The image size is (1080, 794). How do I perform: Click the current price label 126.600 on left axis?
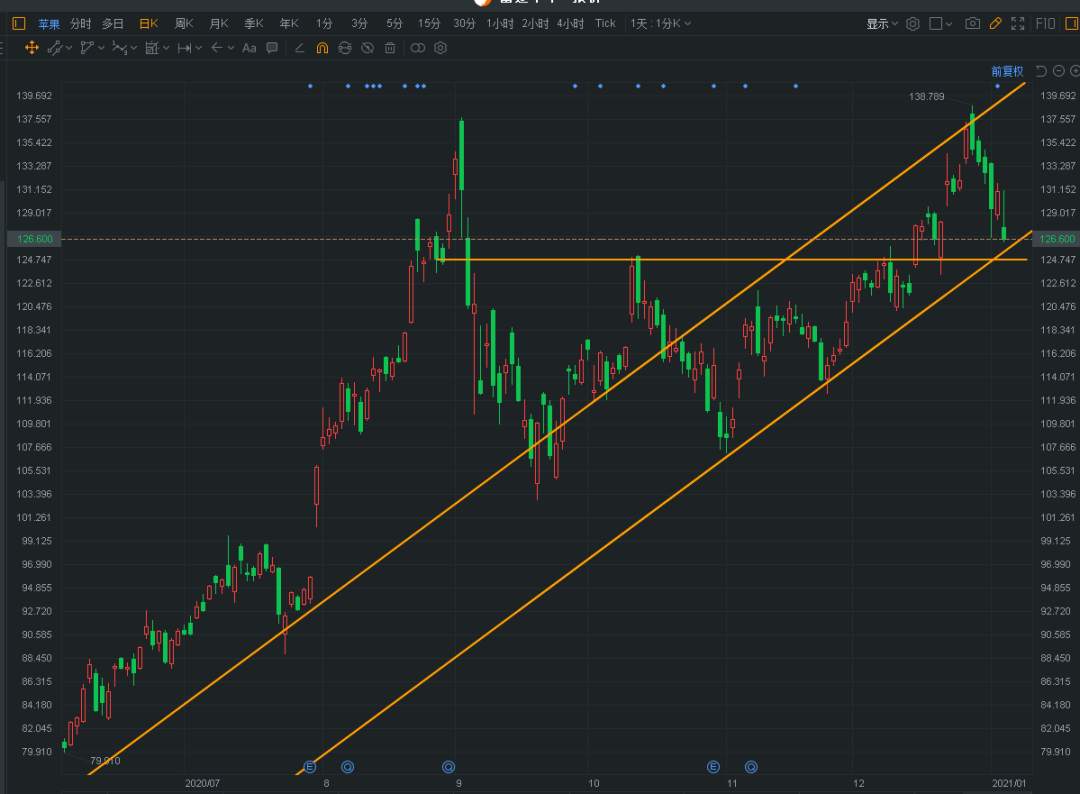click(x=34, y=239)
